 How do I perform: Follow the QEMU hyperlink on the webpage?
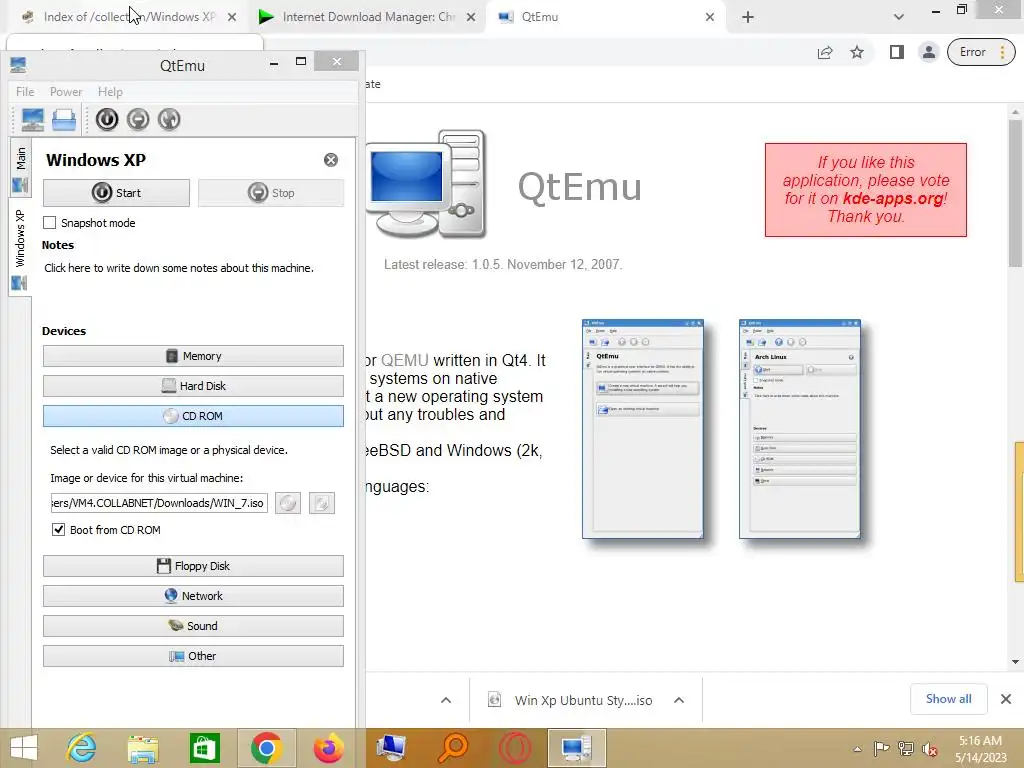405,360
